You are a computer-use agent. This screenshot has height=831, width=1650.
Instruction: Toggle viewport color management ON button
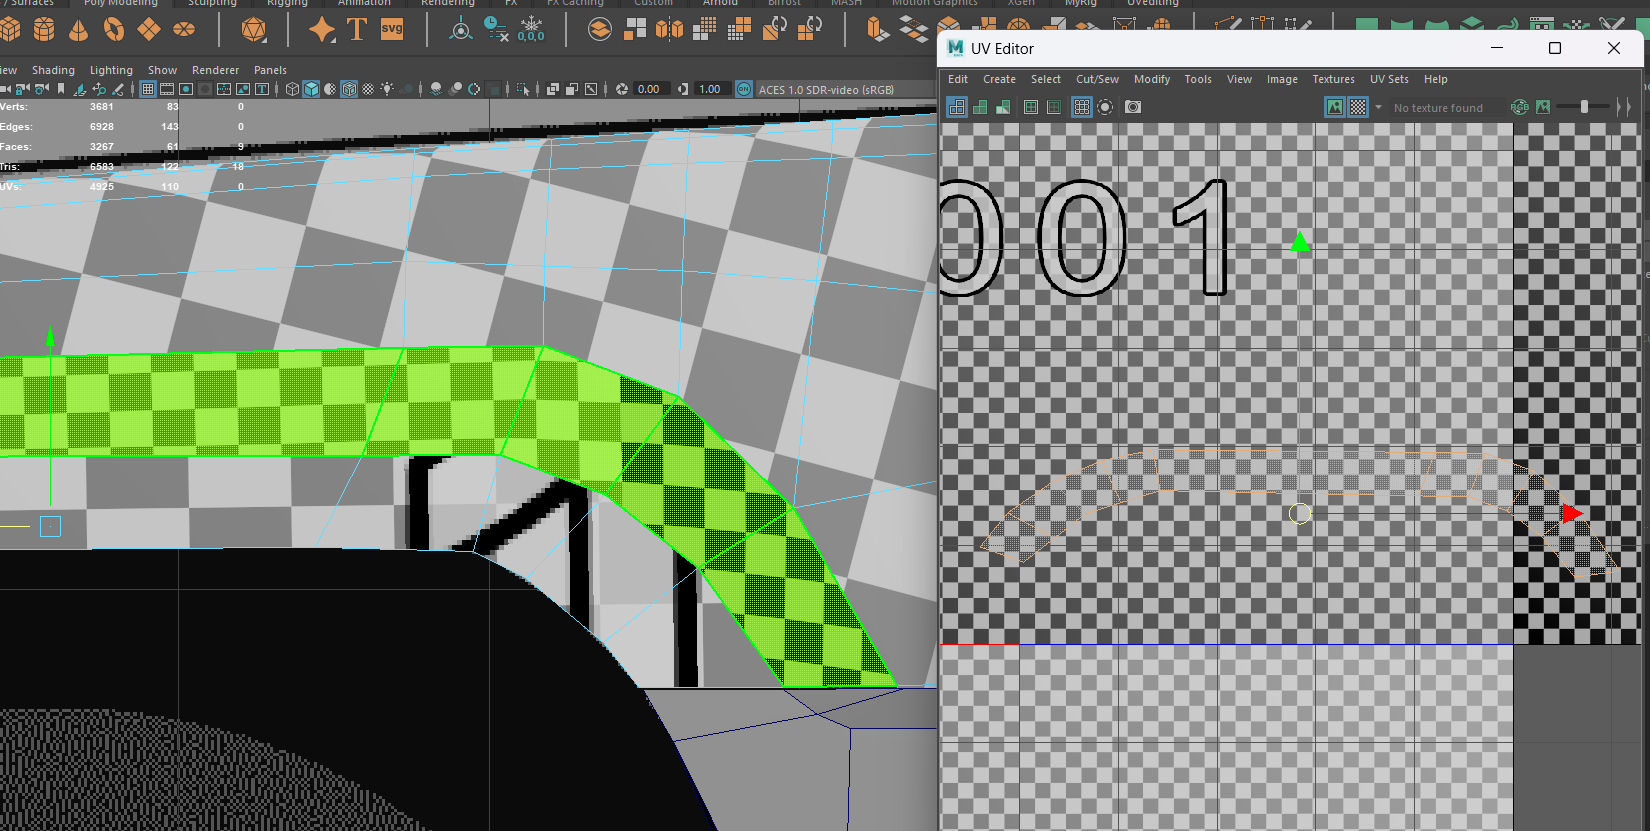pos(744,89)
